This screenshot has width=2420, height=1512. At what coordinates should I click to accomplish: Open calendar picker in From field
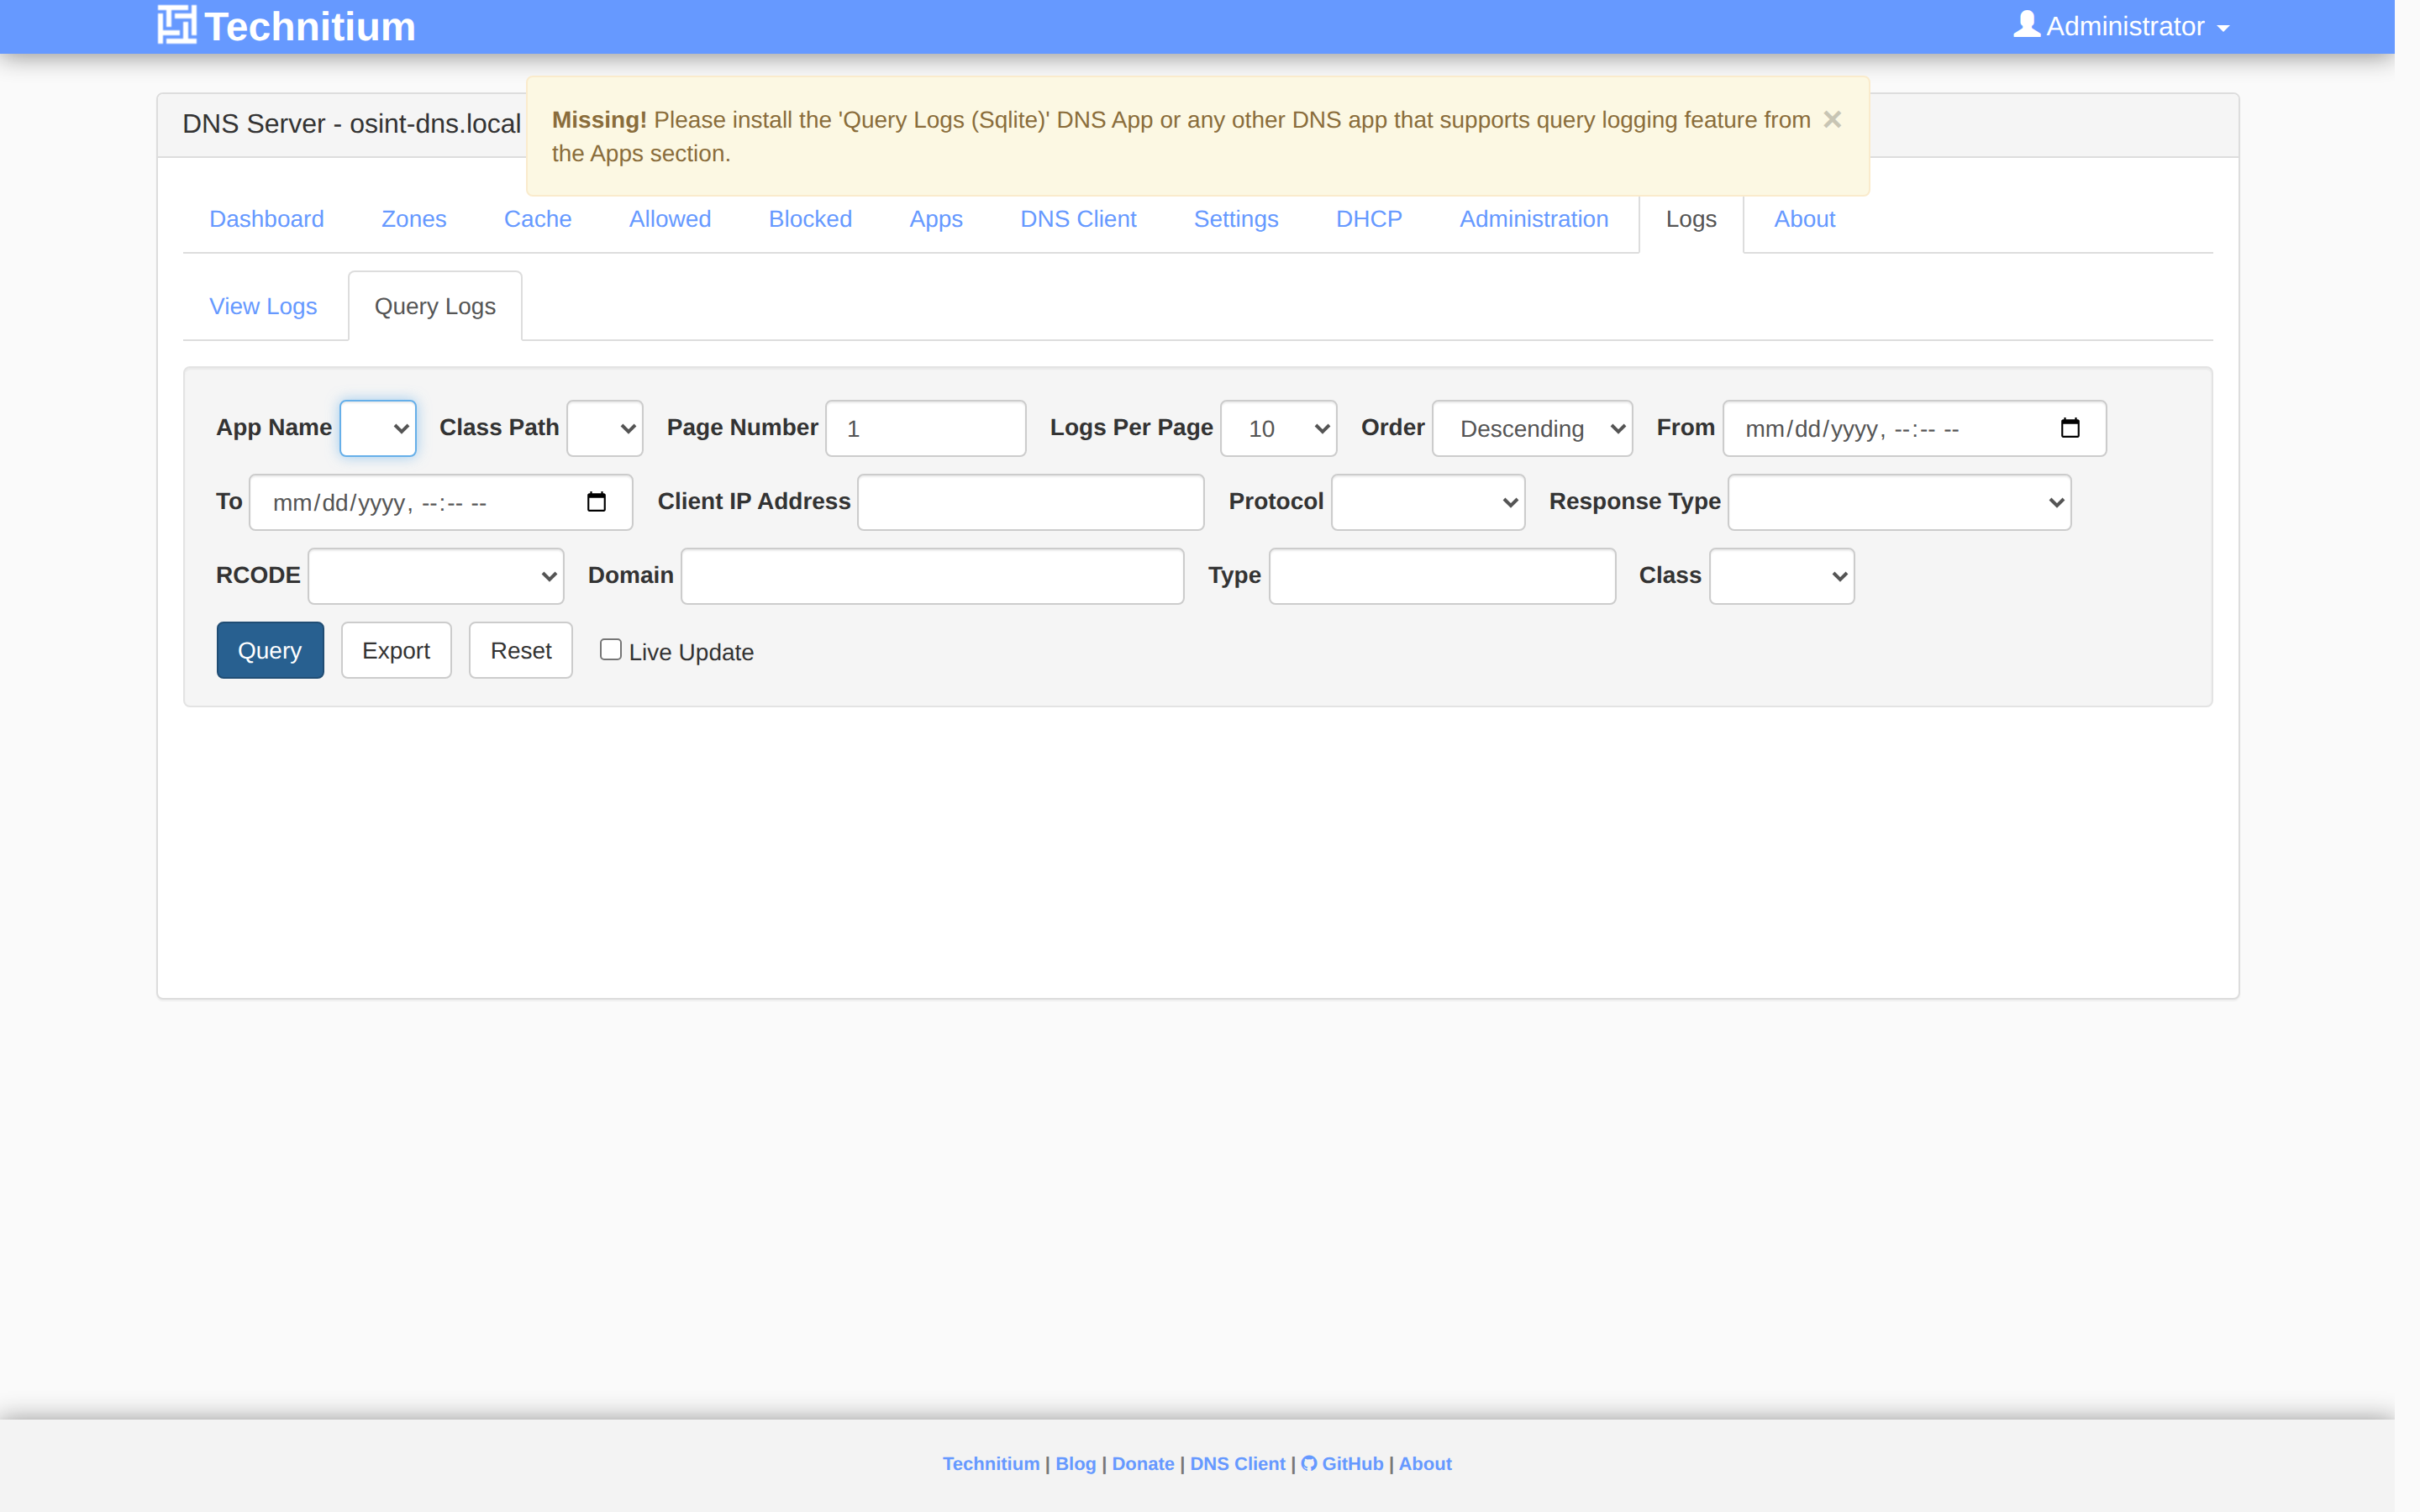(2070, 428)
